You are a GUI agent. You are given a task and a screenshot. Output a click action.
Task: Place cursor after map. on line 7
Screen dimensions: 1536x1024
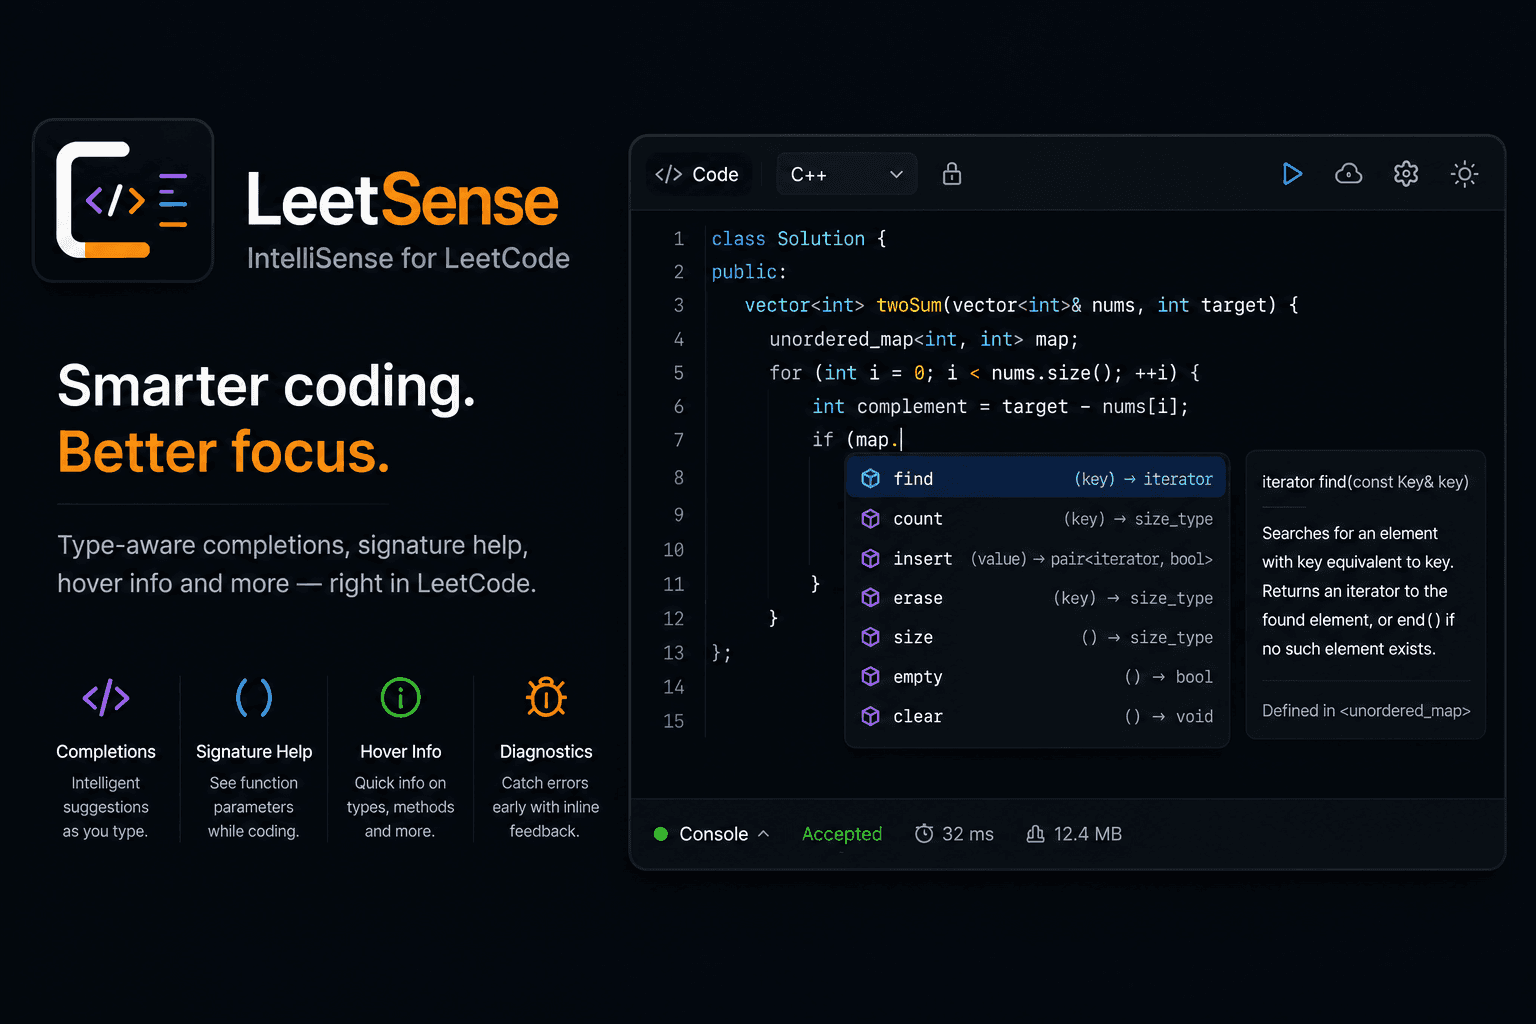(x=901, y=440)
